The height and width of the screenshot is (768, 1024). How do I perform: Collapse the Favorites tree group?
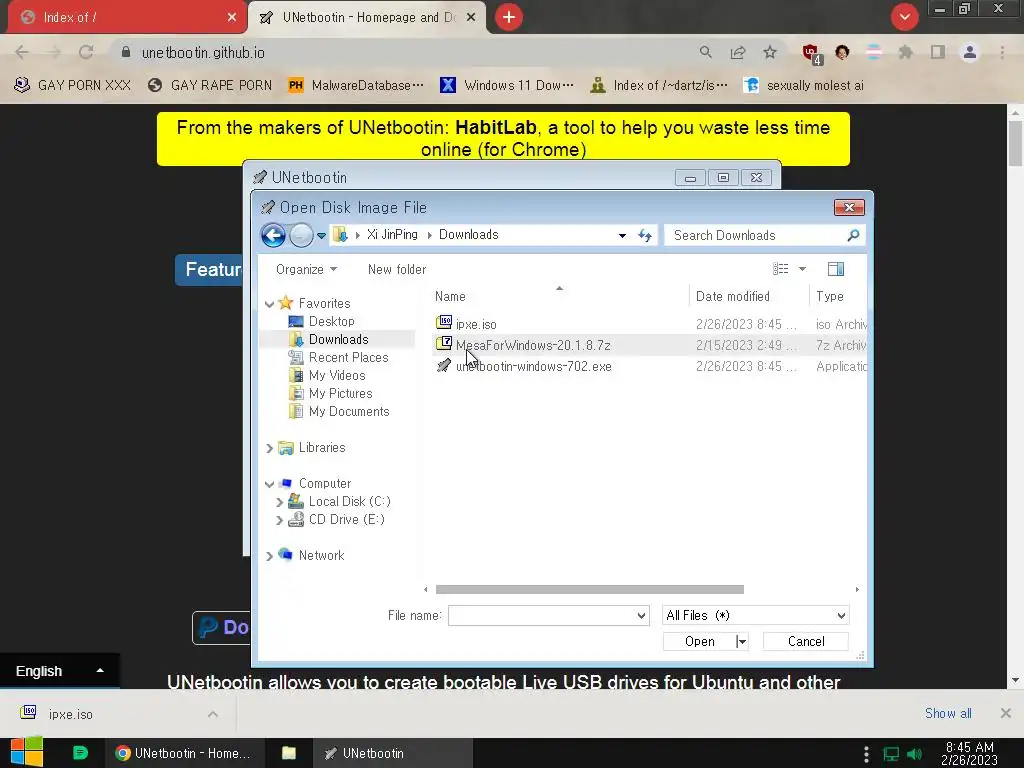point(269,304)
